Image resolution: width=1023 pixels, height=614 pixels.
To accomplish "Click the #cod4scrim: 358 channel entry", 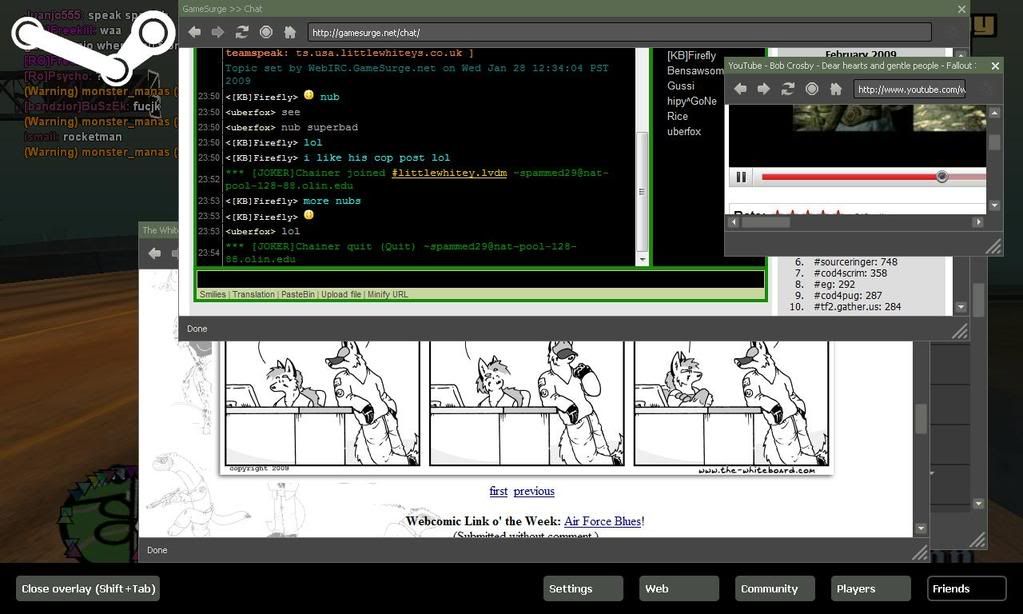I will tap(850, 273).
